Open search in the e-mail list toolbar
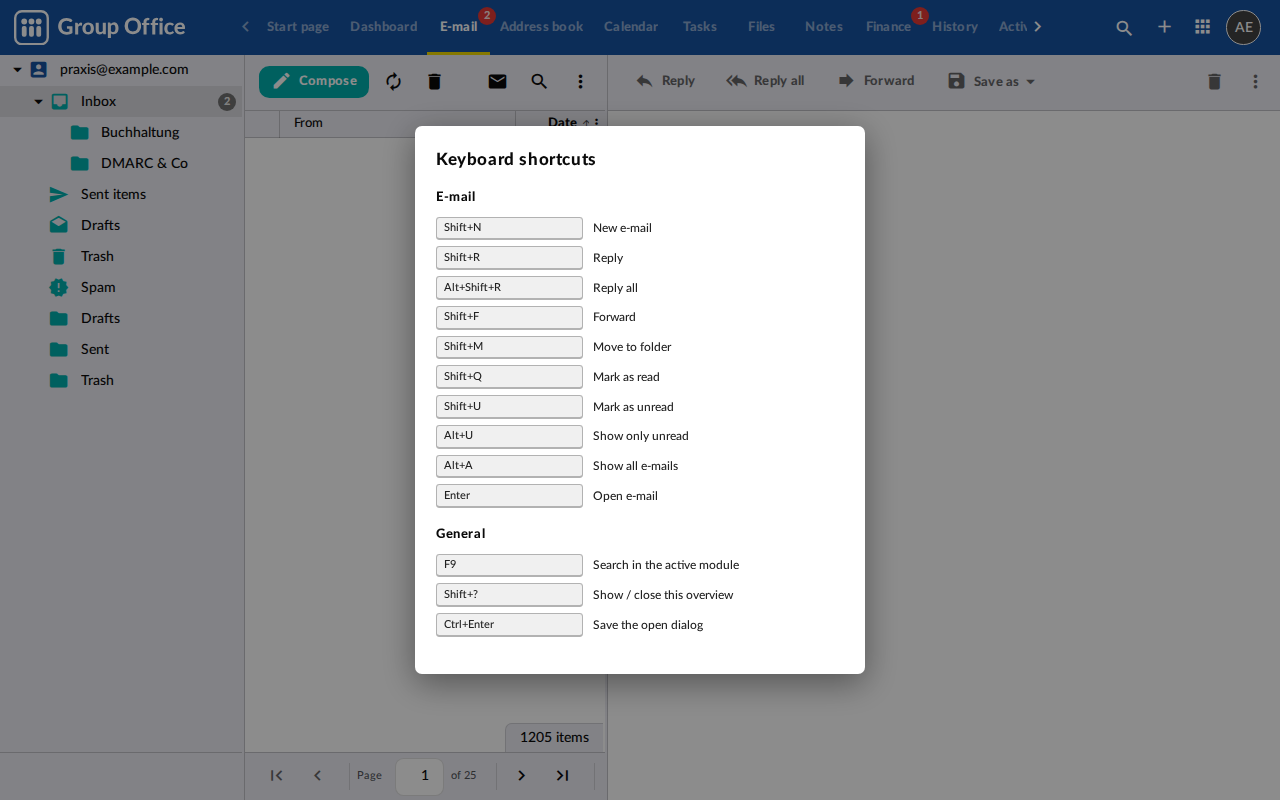Image resolution: width=1280 pixels, height=800 pixels. pyautogui.click(x=539, y=81)
